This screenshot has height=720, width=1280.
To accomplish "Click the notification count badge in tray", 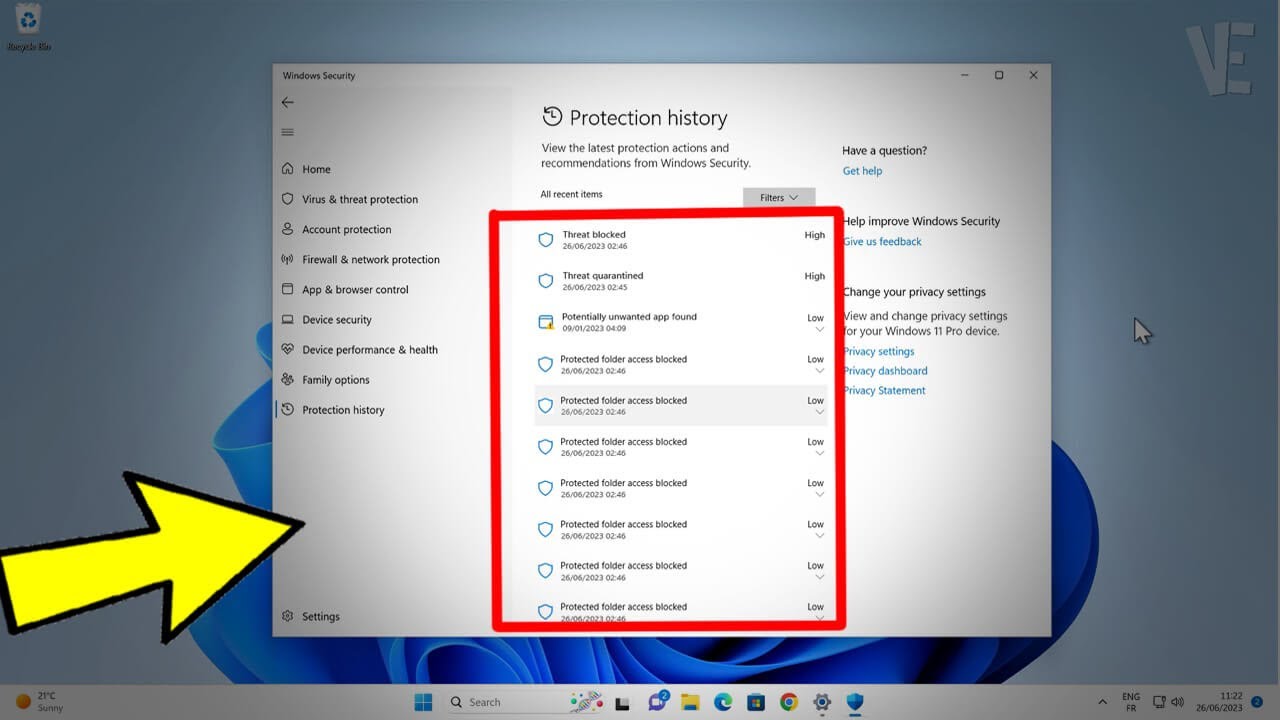I will coord(1257,702).
